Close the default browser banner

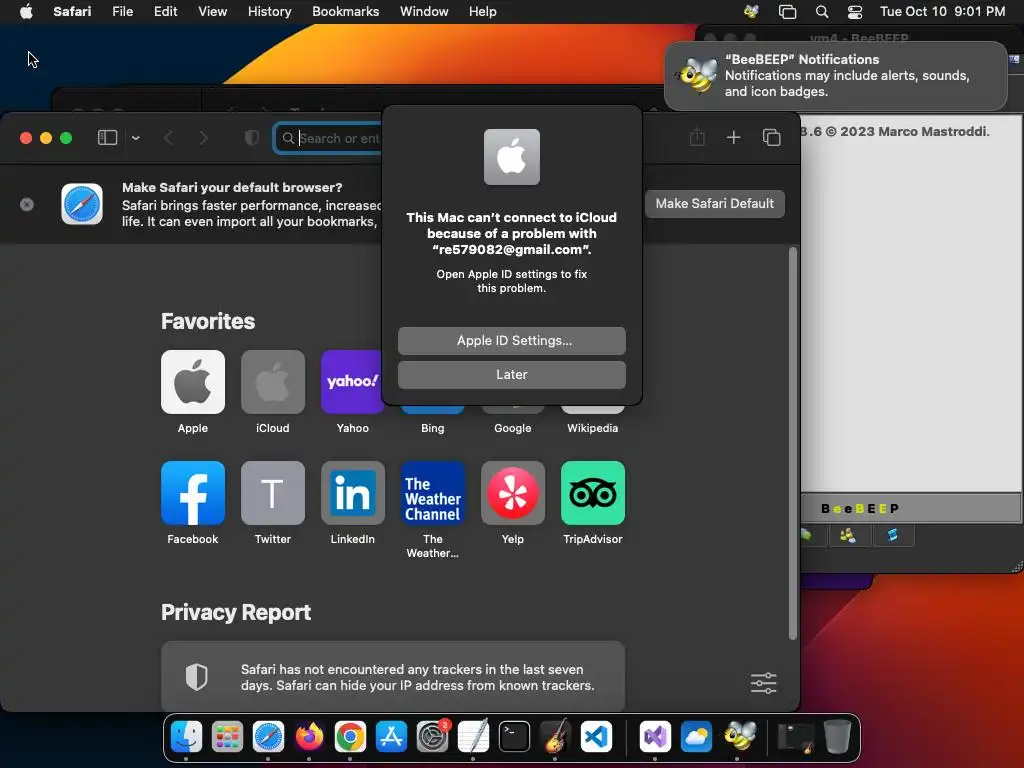[x=27, y=204]
